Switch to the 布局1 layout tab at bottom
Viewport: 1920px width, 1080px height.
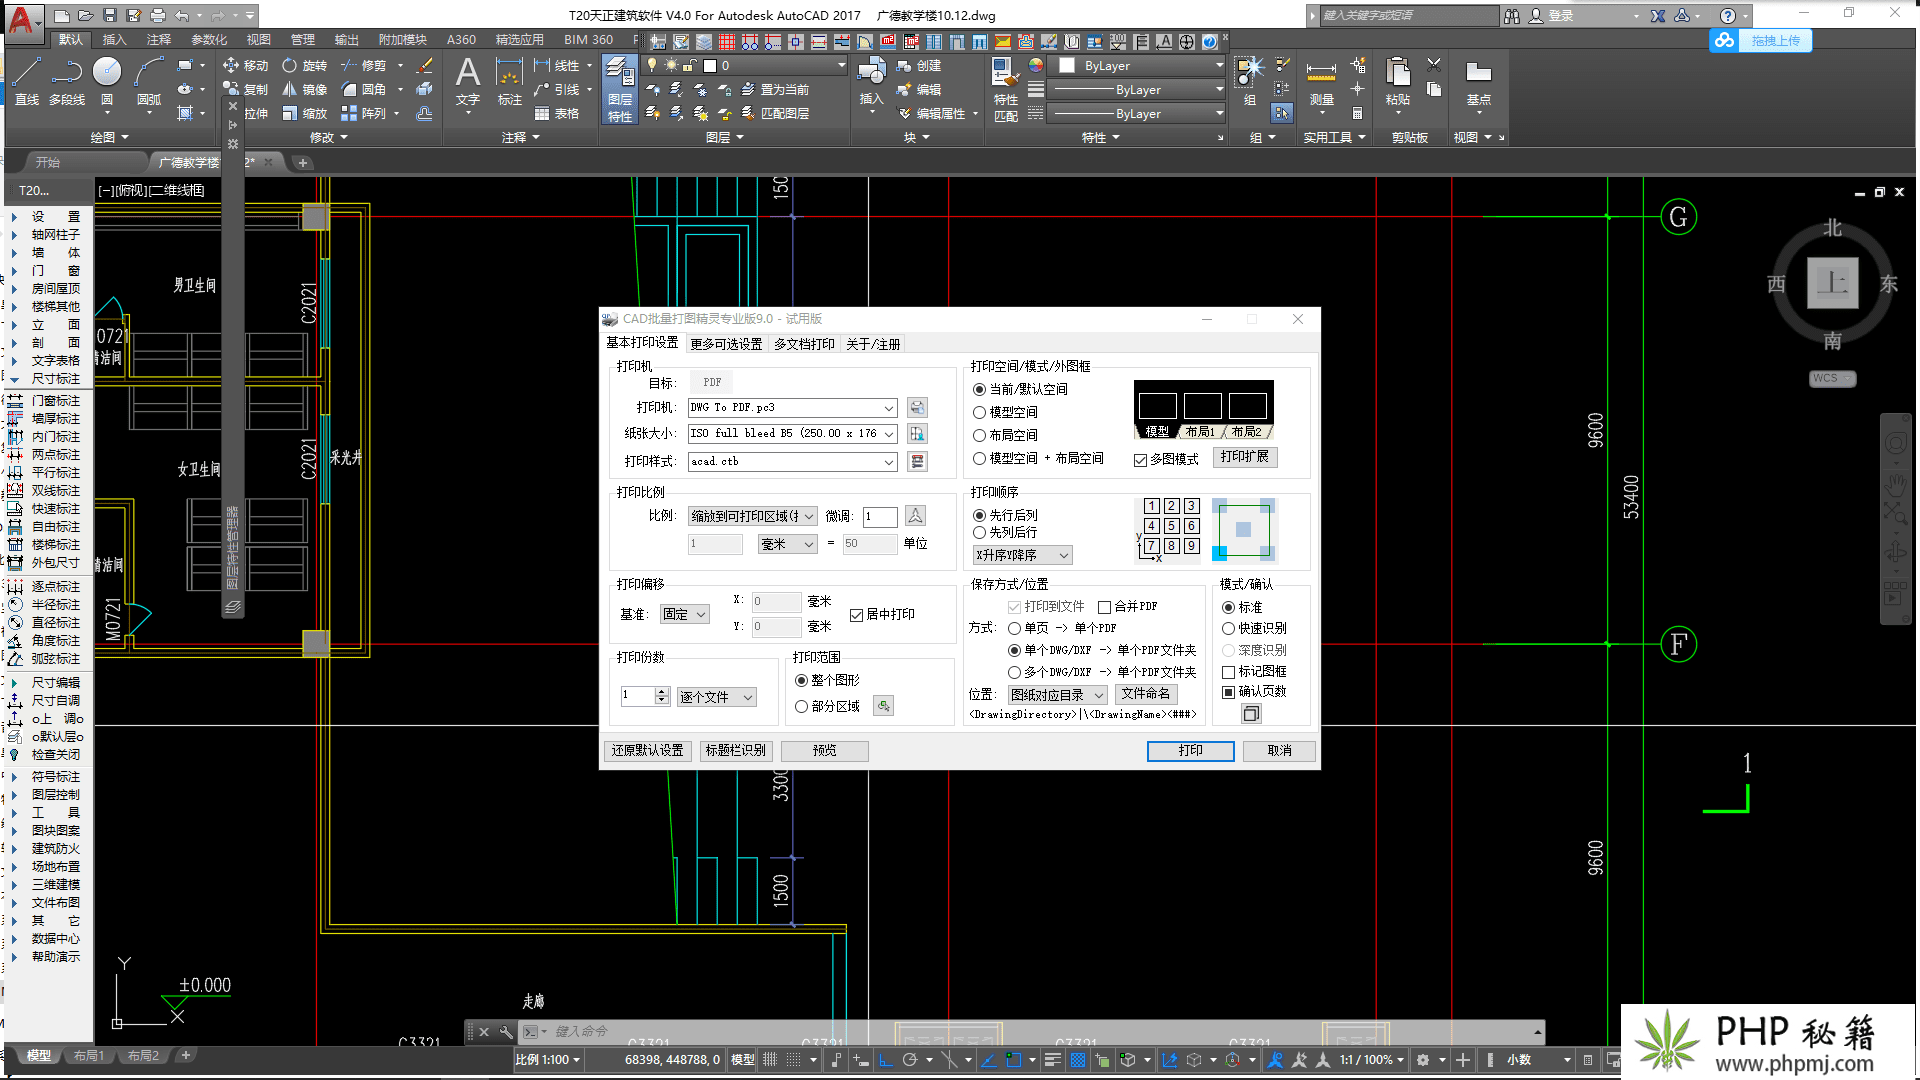[x=89, y=1056]
